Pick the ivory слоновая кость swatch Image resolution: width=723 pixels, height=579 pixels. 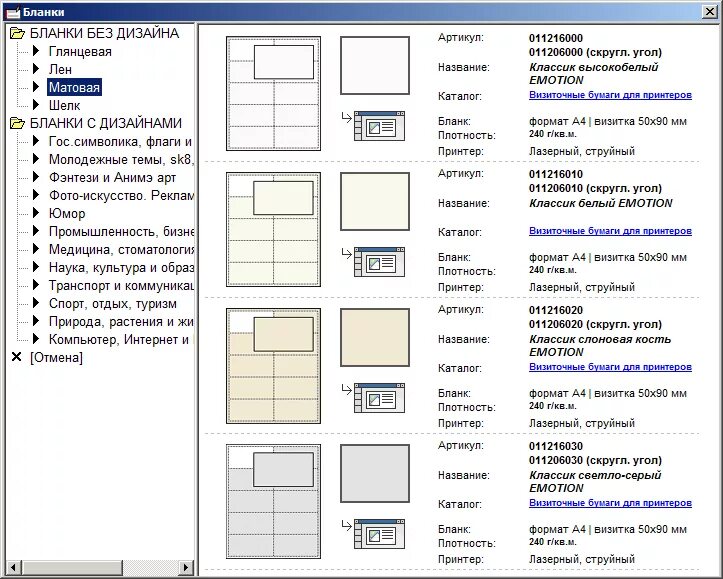[x=375, y=337]
